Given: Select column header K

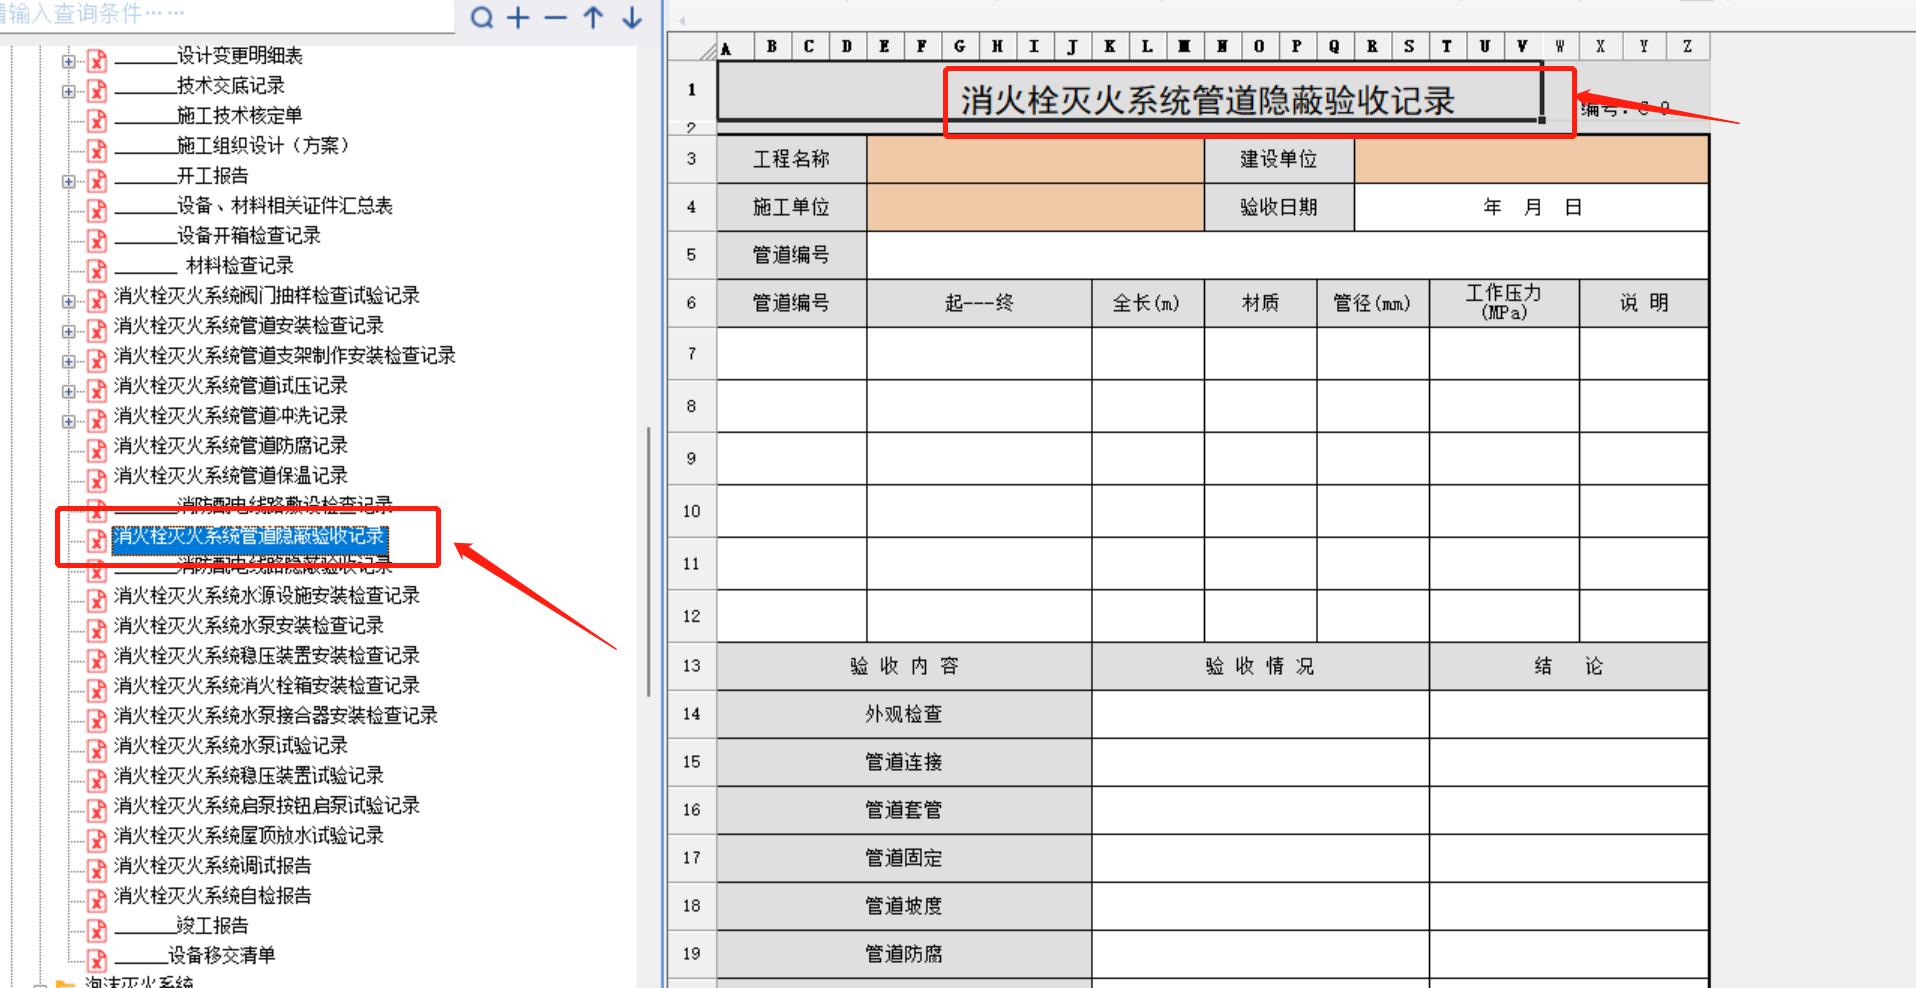Looking at the screenshot, I should click(1110, 47).
